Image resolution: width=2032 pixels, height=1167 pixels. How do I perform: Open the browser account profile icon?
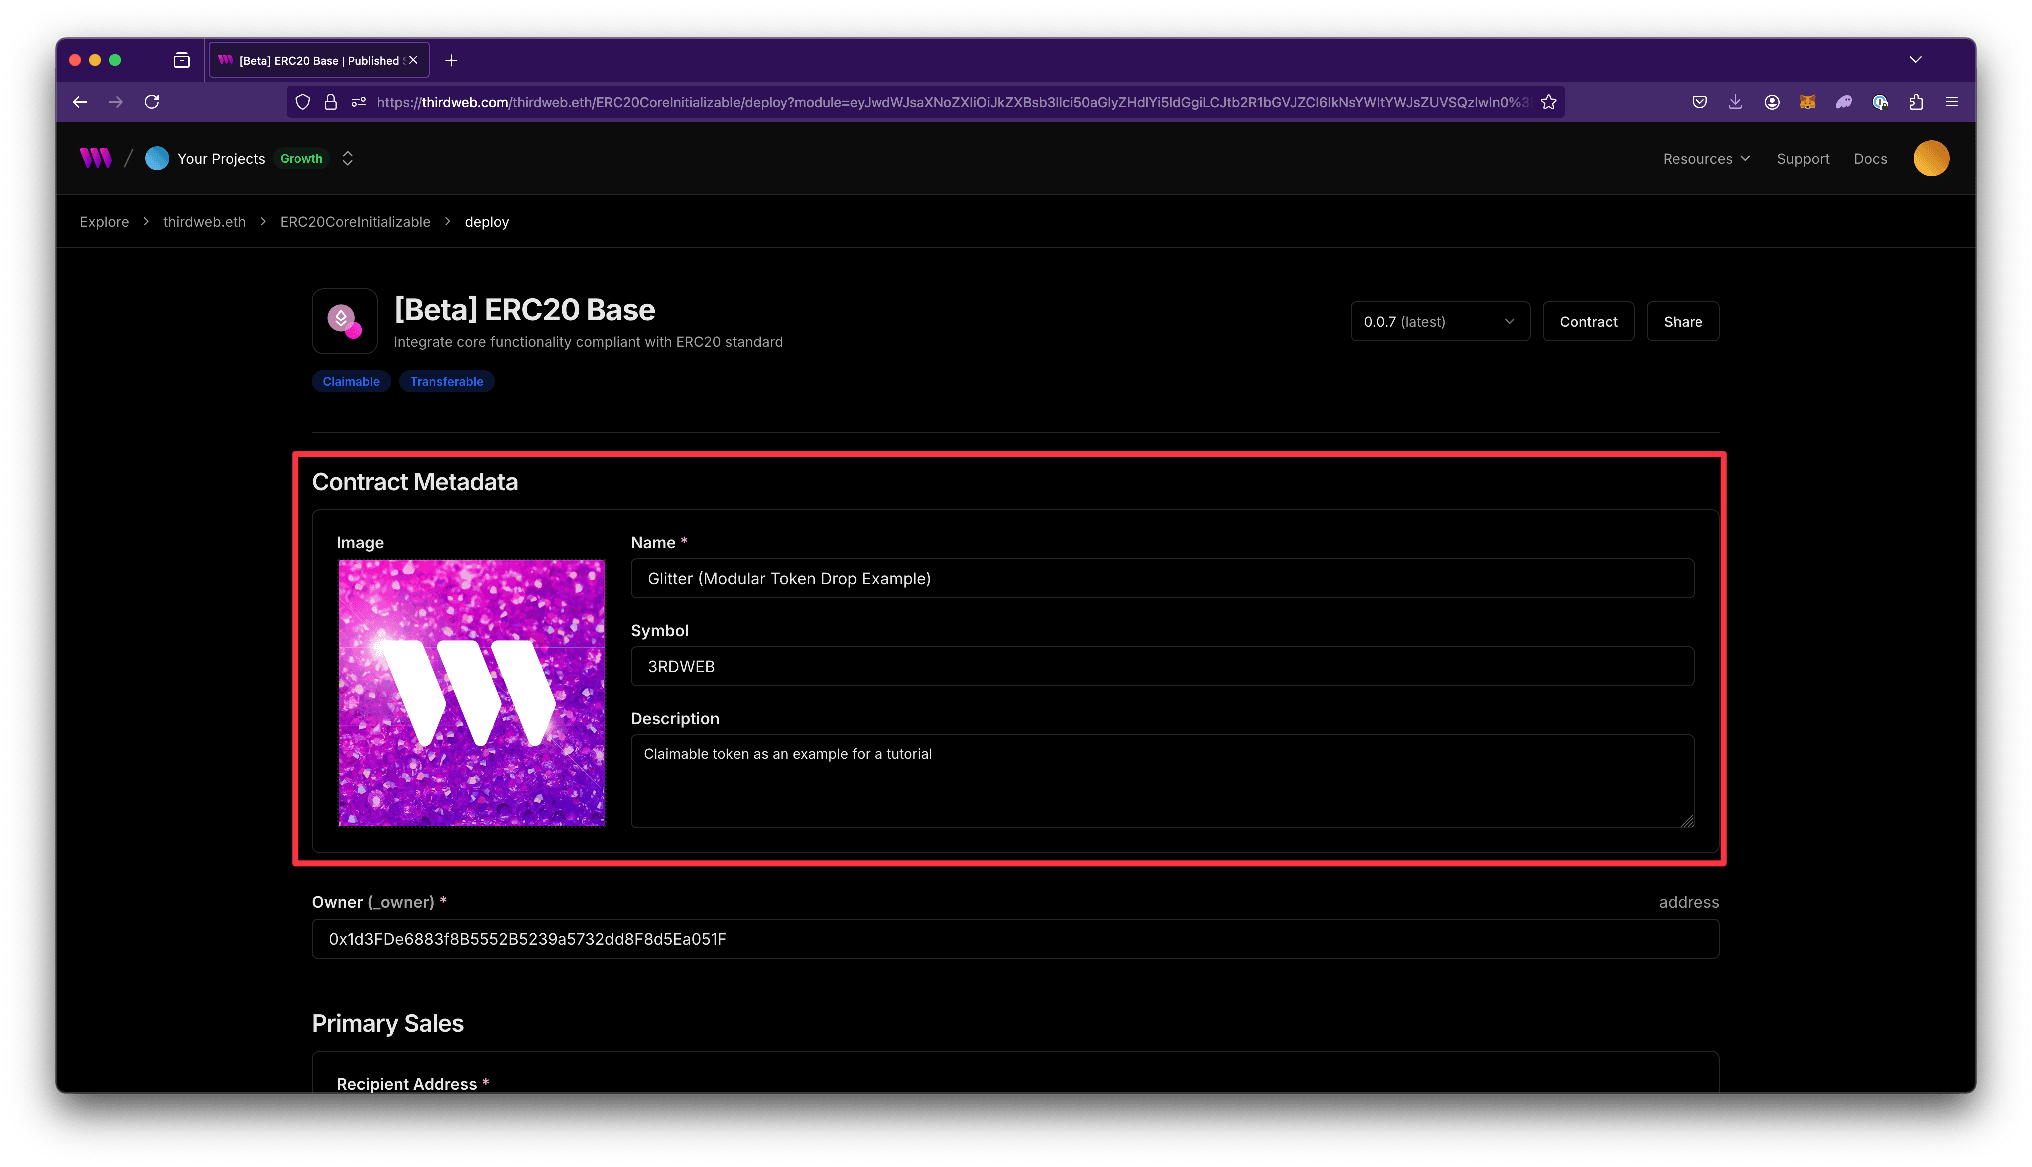tap(1772, 101)
